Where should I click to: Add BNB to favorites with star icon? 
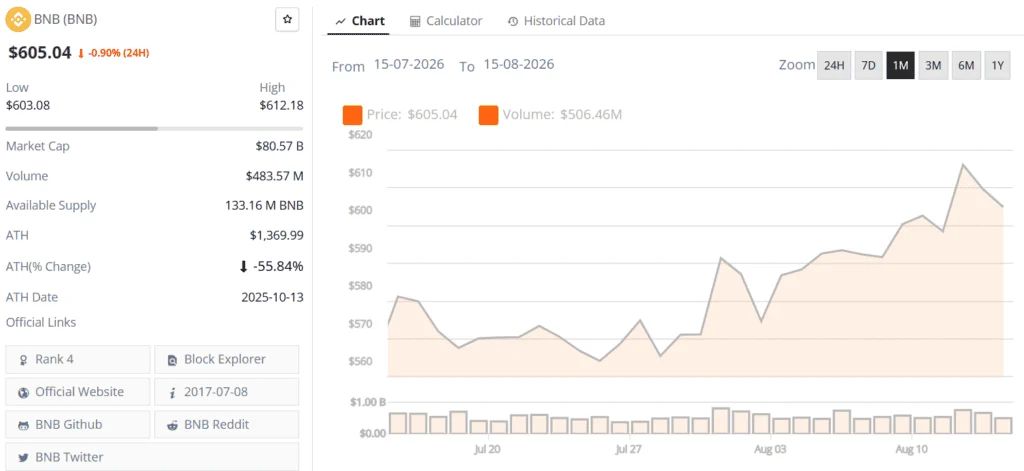coord(287,20)
